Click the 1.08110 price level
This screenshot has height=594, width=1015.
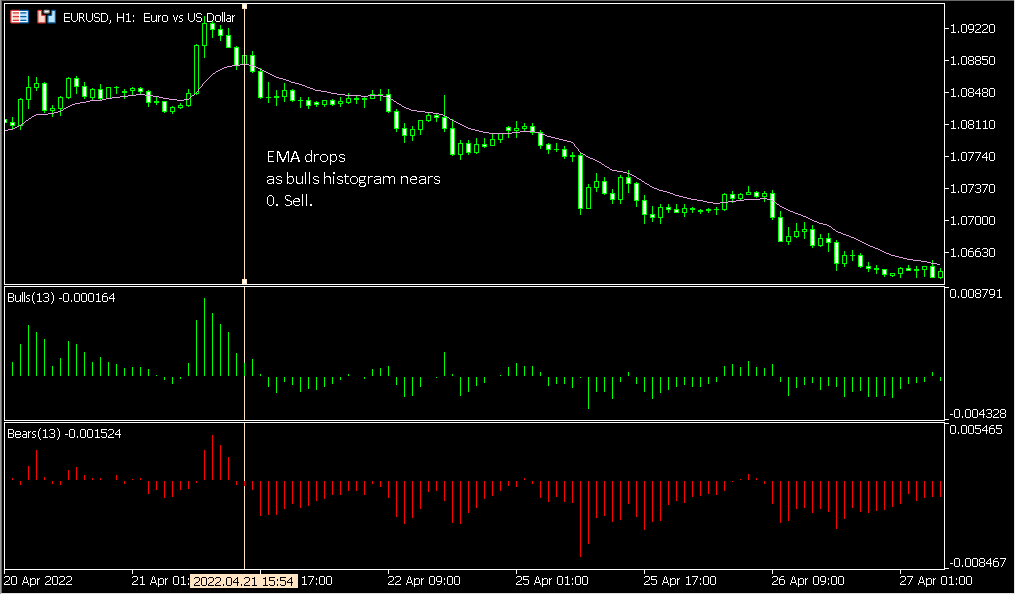point(972,124)
